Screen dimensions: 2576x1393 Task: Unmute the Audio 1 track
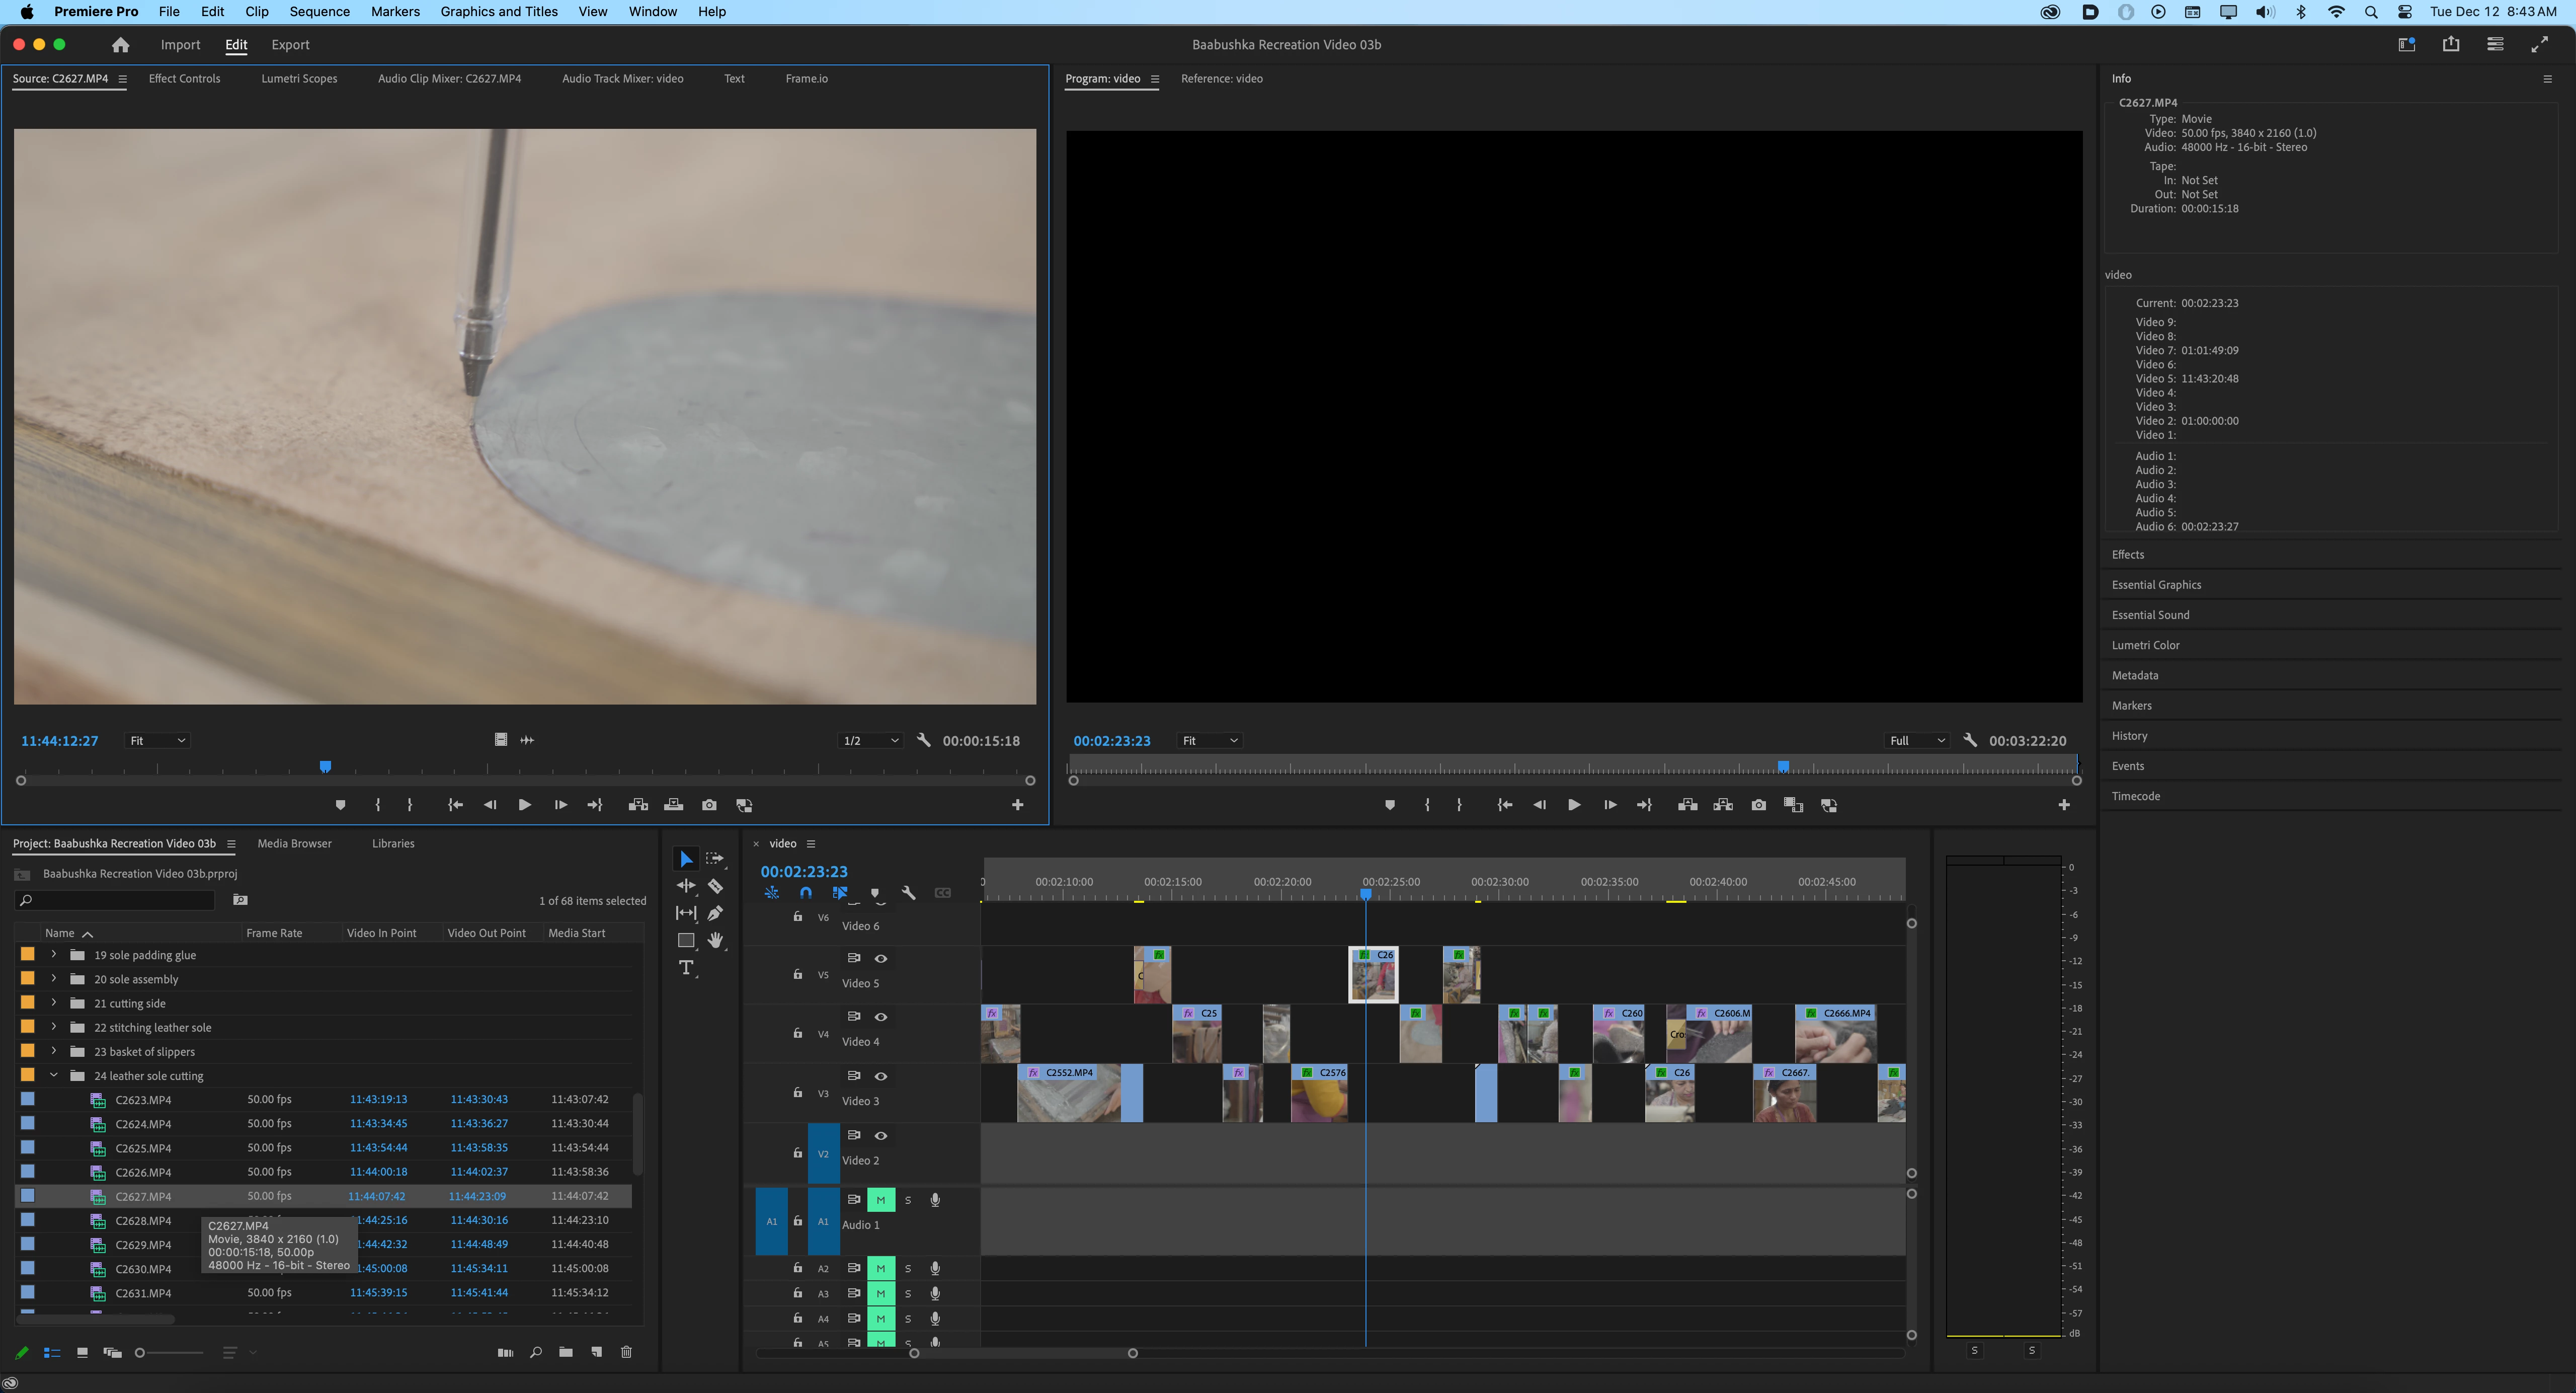pyautogui.click(x=880, y=1200)
